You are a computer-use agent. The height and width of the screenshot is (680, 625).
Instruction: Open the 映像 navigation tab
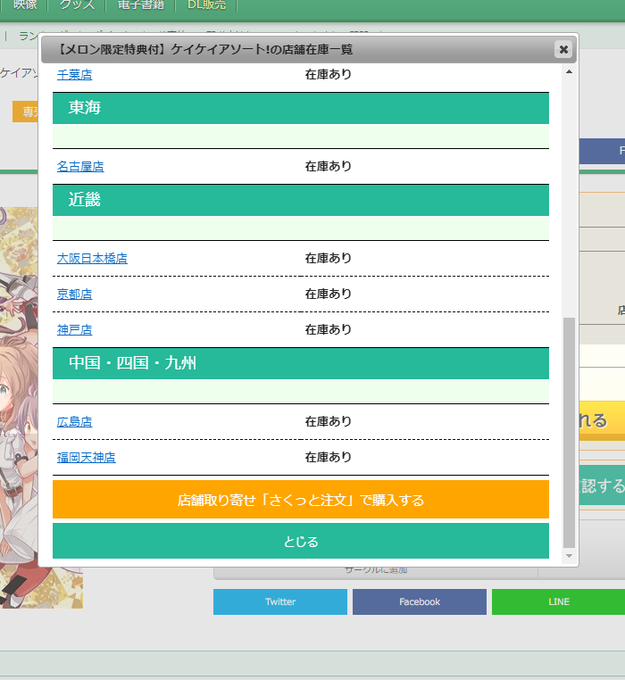coord(24,5)
